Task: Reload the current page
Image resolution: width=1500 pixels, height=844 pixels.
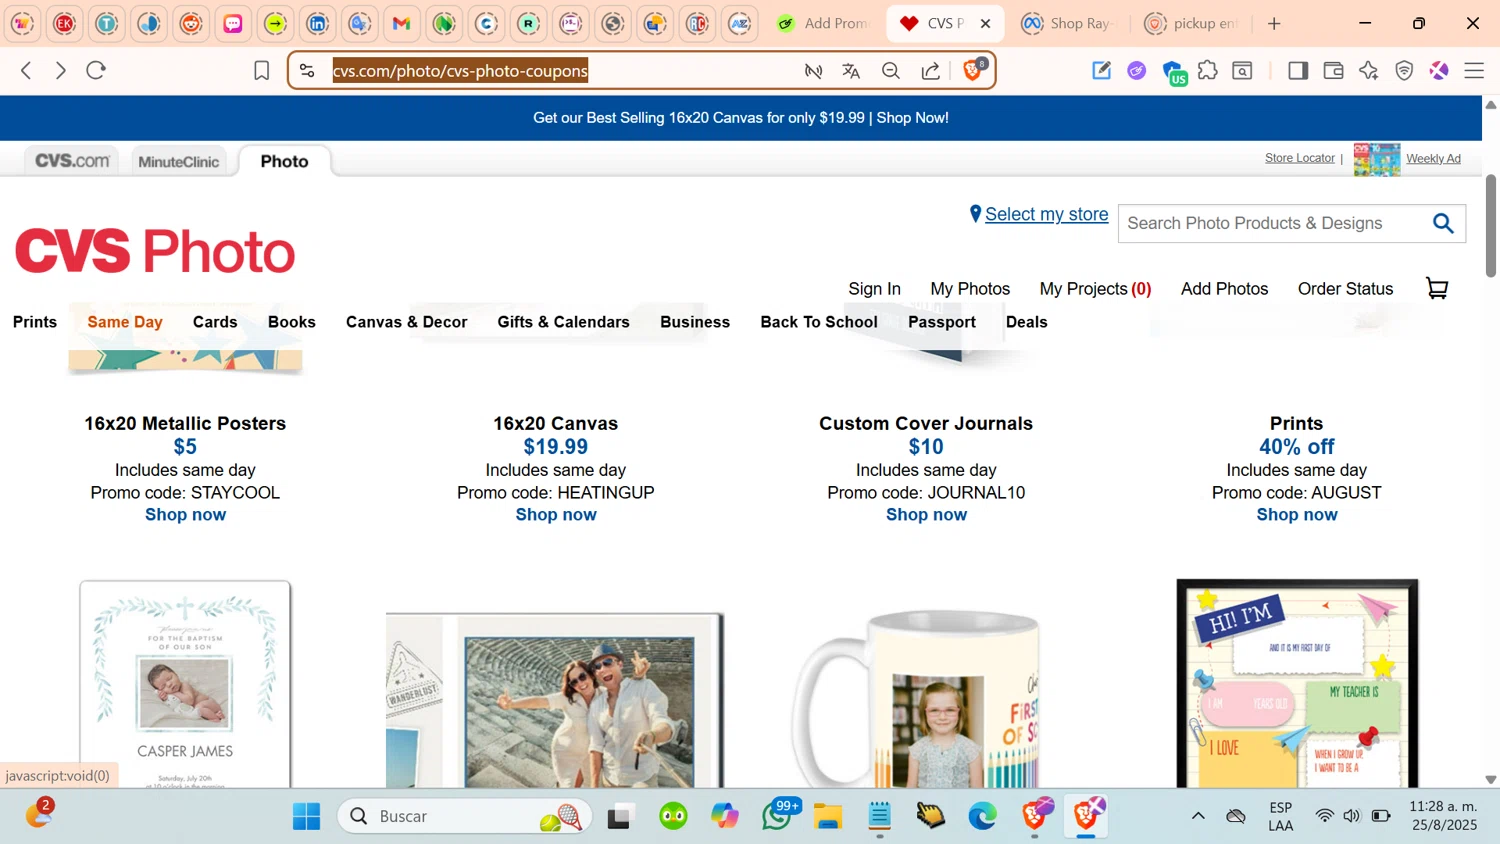Action: 96,71
